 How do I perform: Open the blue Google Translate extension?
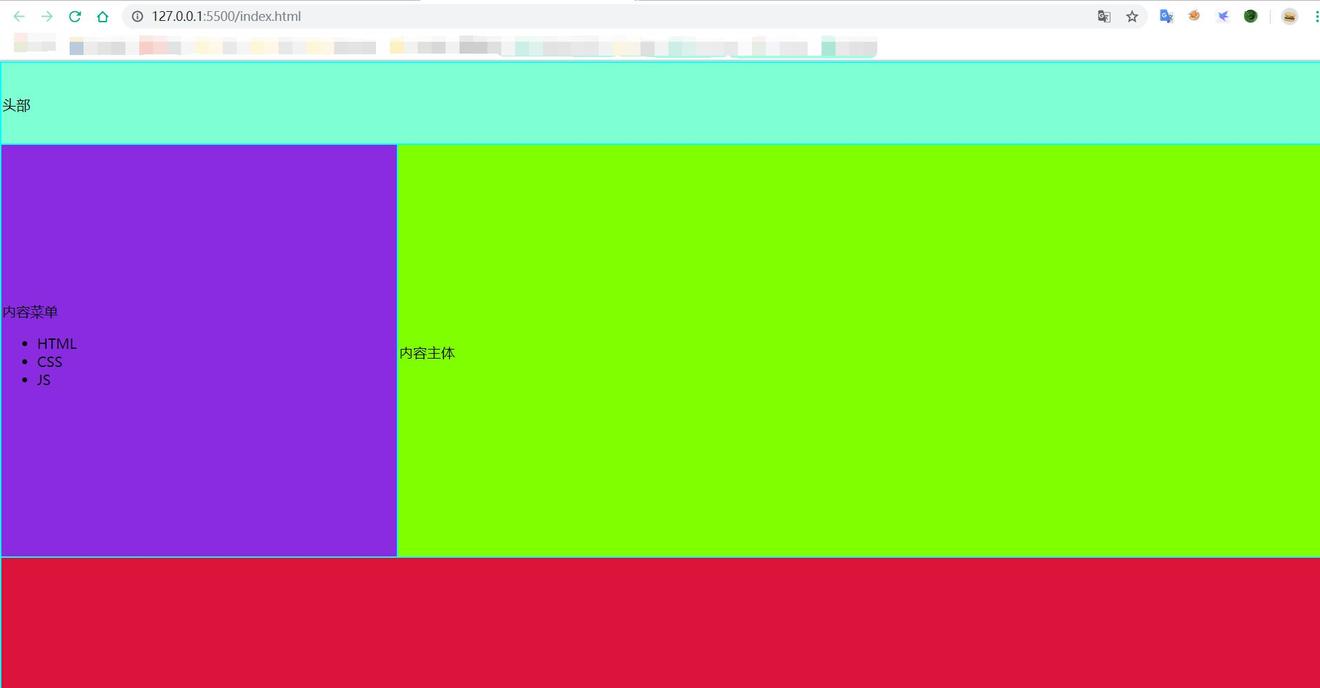click(1166, 16)
